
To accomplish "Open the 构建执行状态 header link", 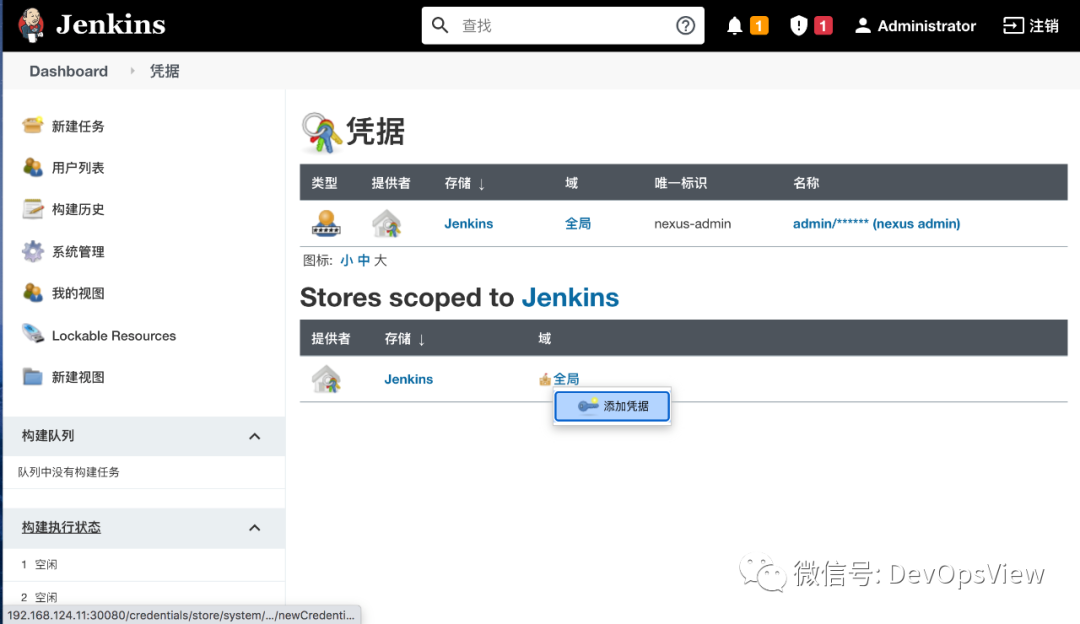I will (x=61, y=527).
